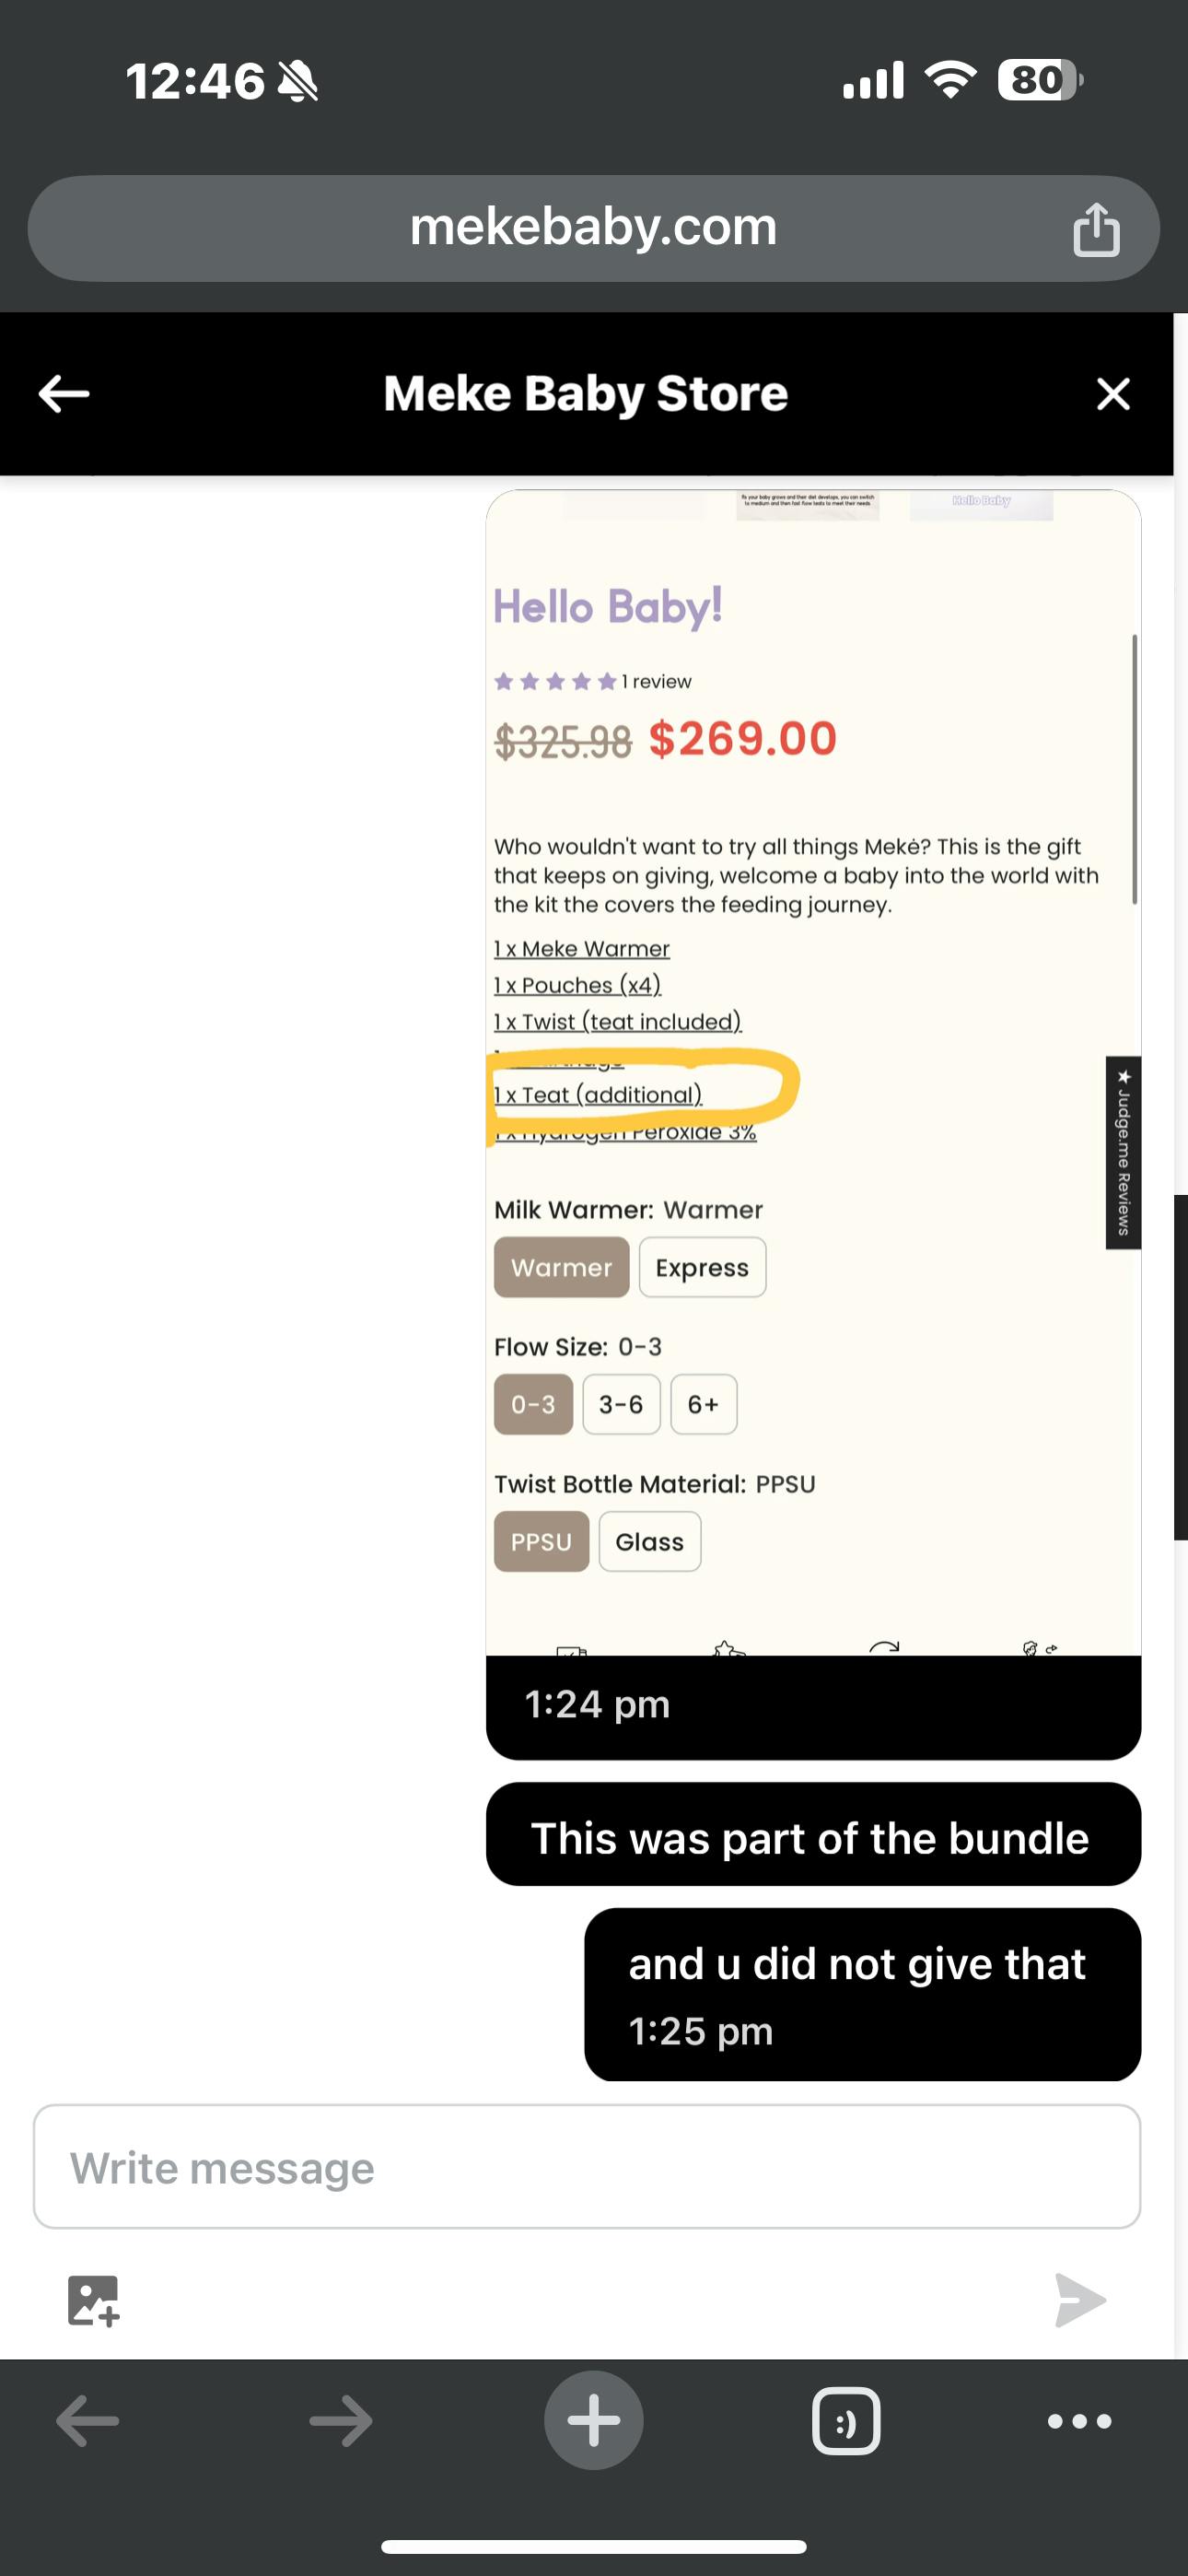Select the Express milk warmer option

click(x=702, y=1267)
